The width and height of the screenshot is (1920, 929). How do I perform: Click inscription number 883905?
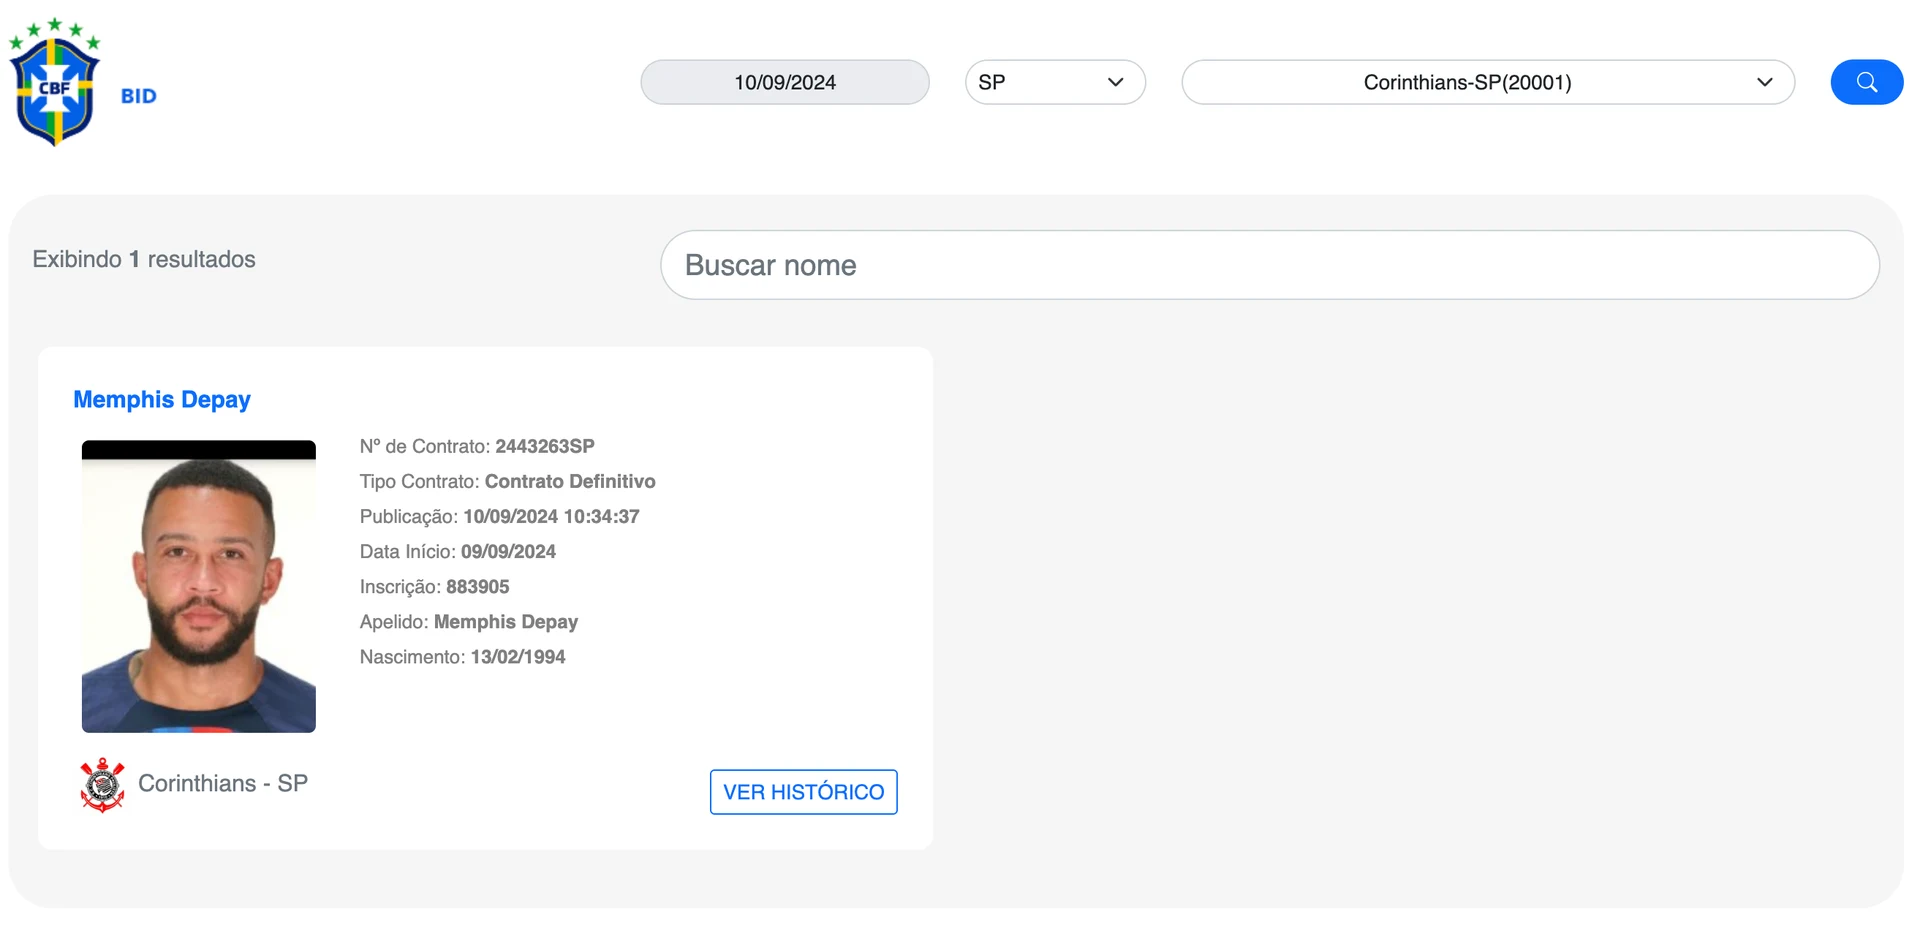click(477, 586)
